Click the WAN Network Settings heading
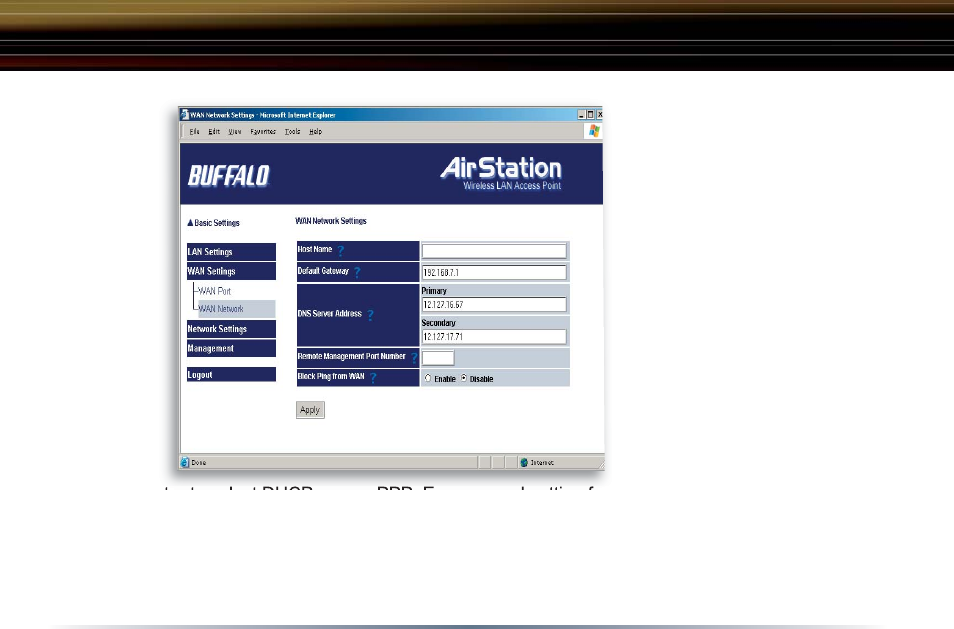Image resolution: width=954 pixels, height=629 pixels. (x=331, y=221)
